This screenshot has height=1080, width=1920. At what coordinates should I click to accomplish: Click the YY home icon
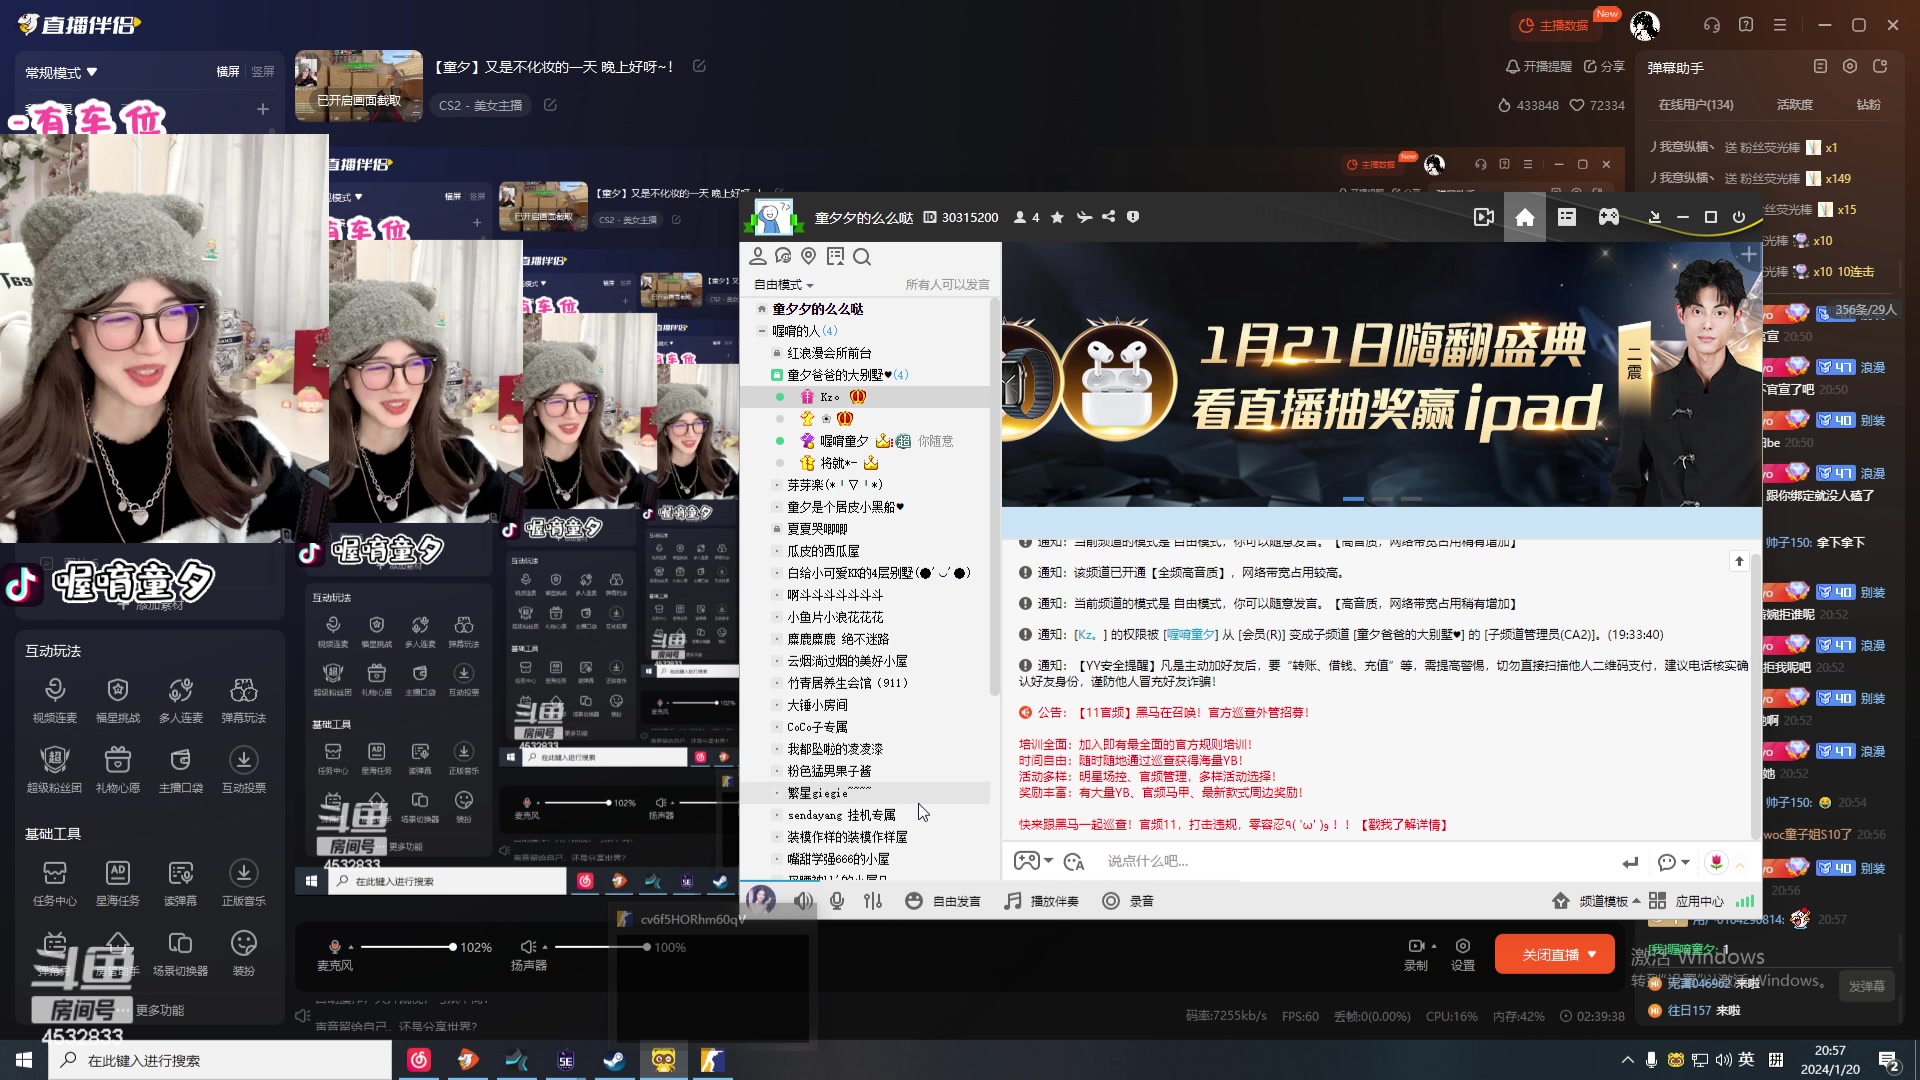click(x=1525, y=217)
